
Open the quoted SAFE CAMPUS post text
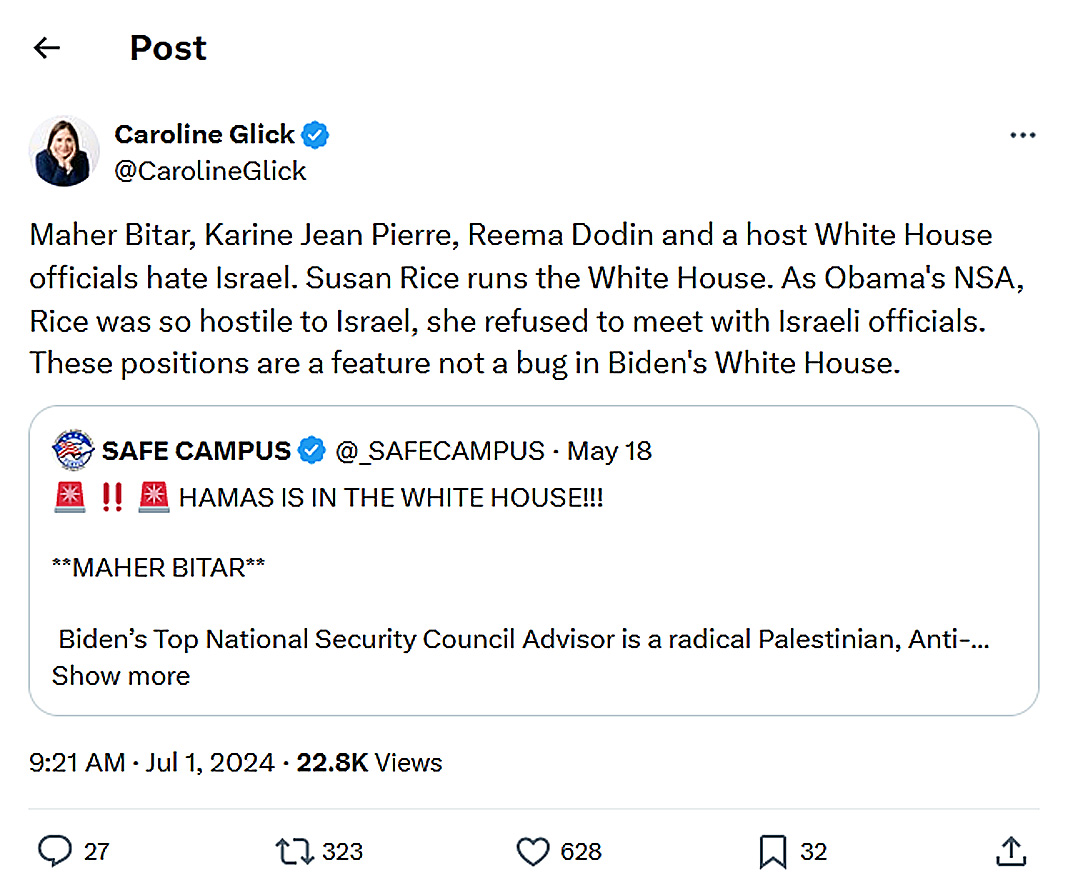coord(520,639)
